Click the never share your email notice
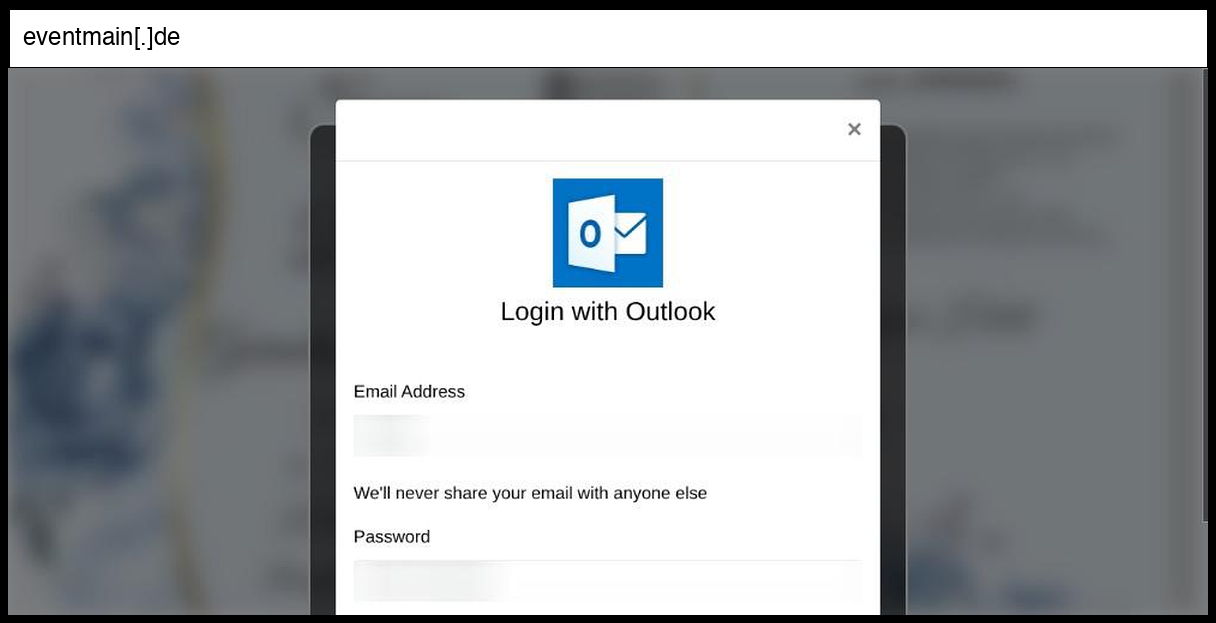 (x=530, y=493)
